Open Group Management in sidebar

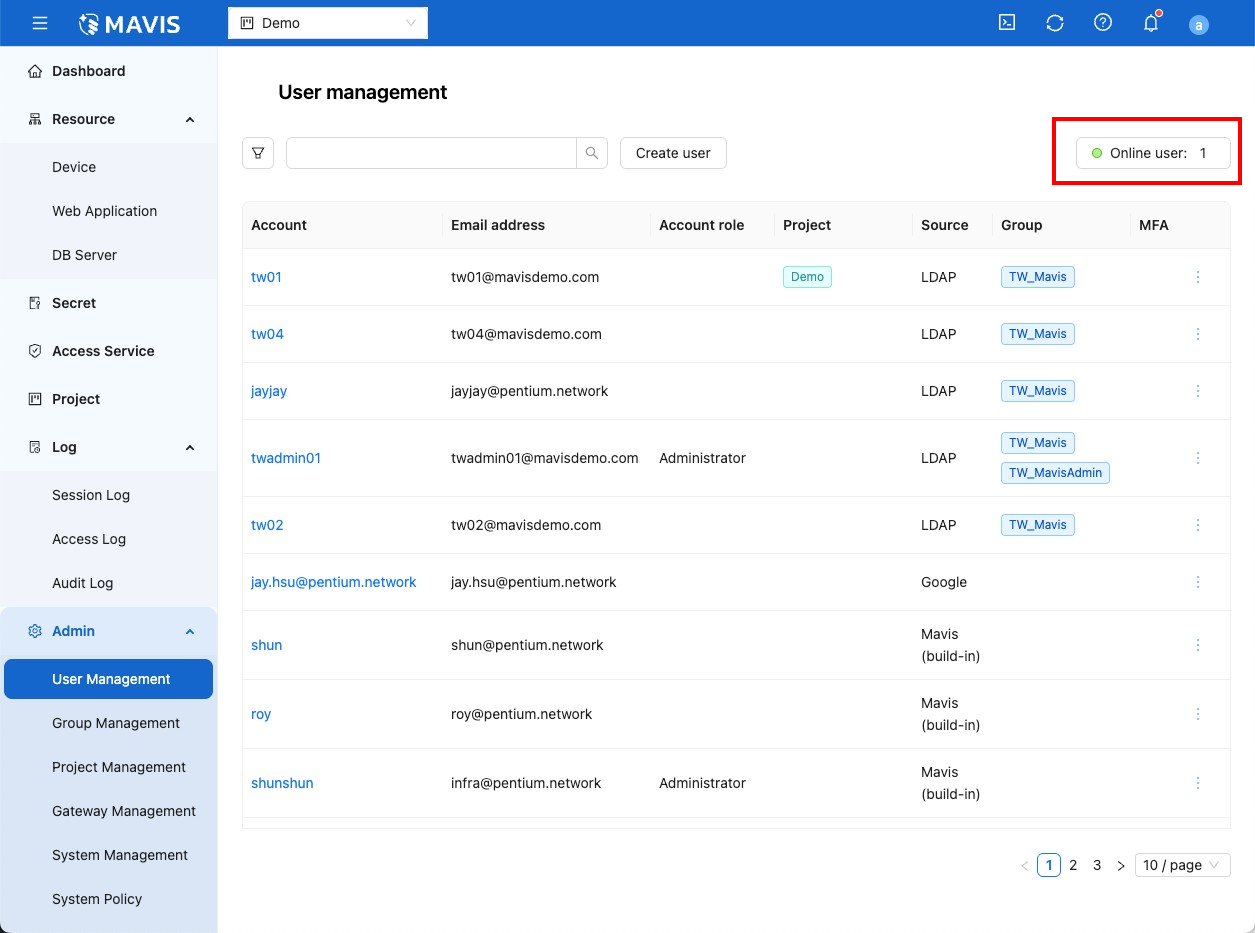coord(116,723)
